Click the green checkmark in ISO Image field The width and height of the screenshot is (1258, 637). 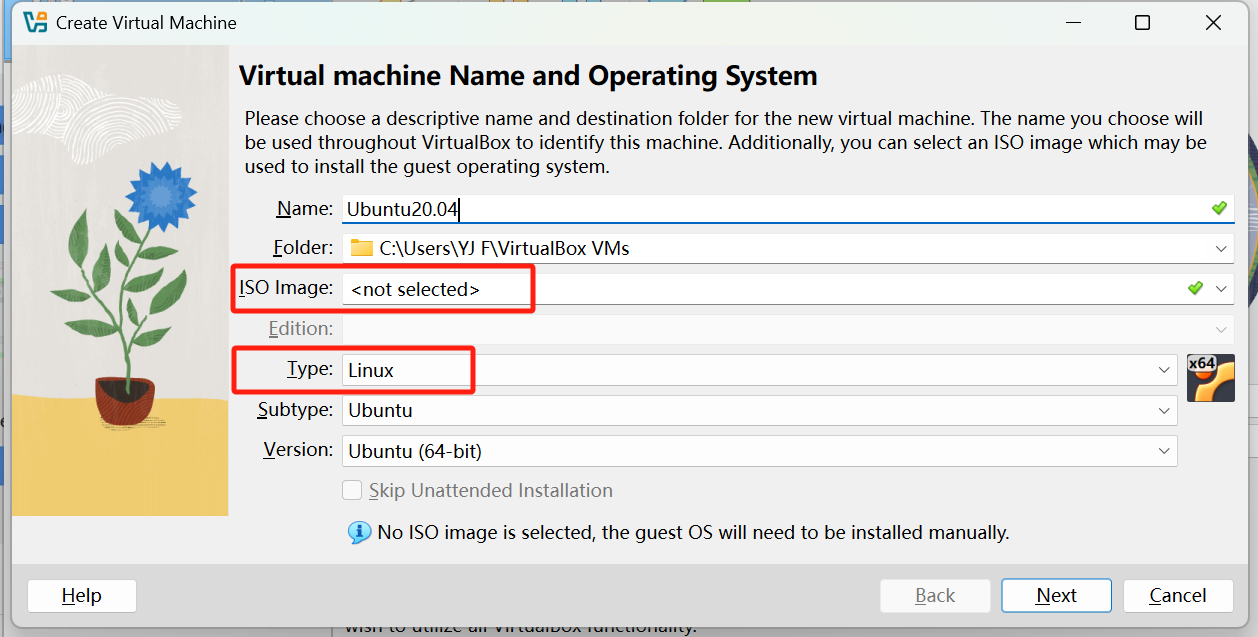point(1195,288)
